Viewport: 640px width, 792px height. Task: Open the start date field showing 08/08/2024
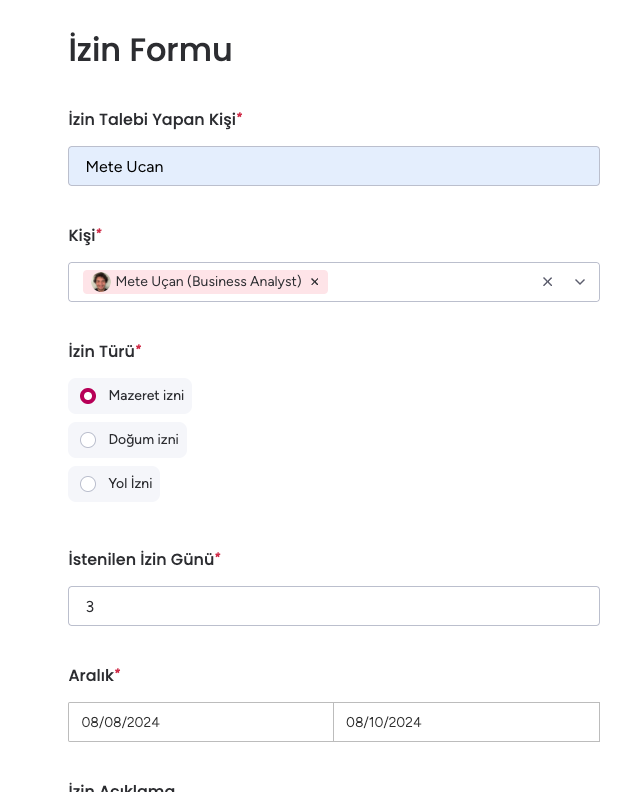click(201, 722)
